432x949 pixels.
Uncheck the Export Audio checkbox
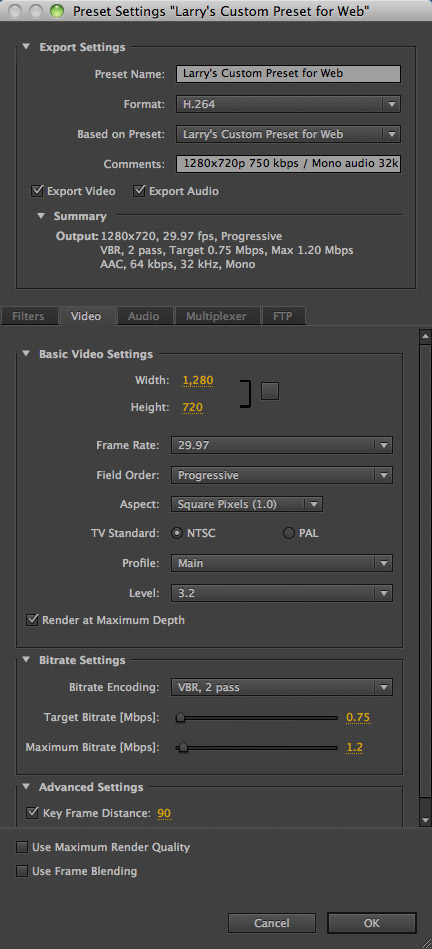[x=139, y=191]
